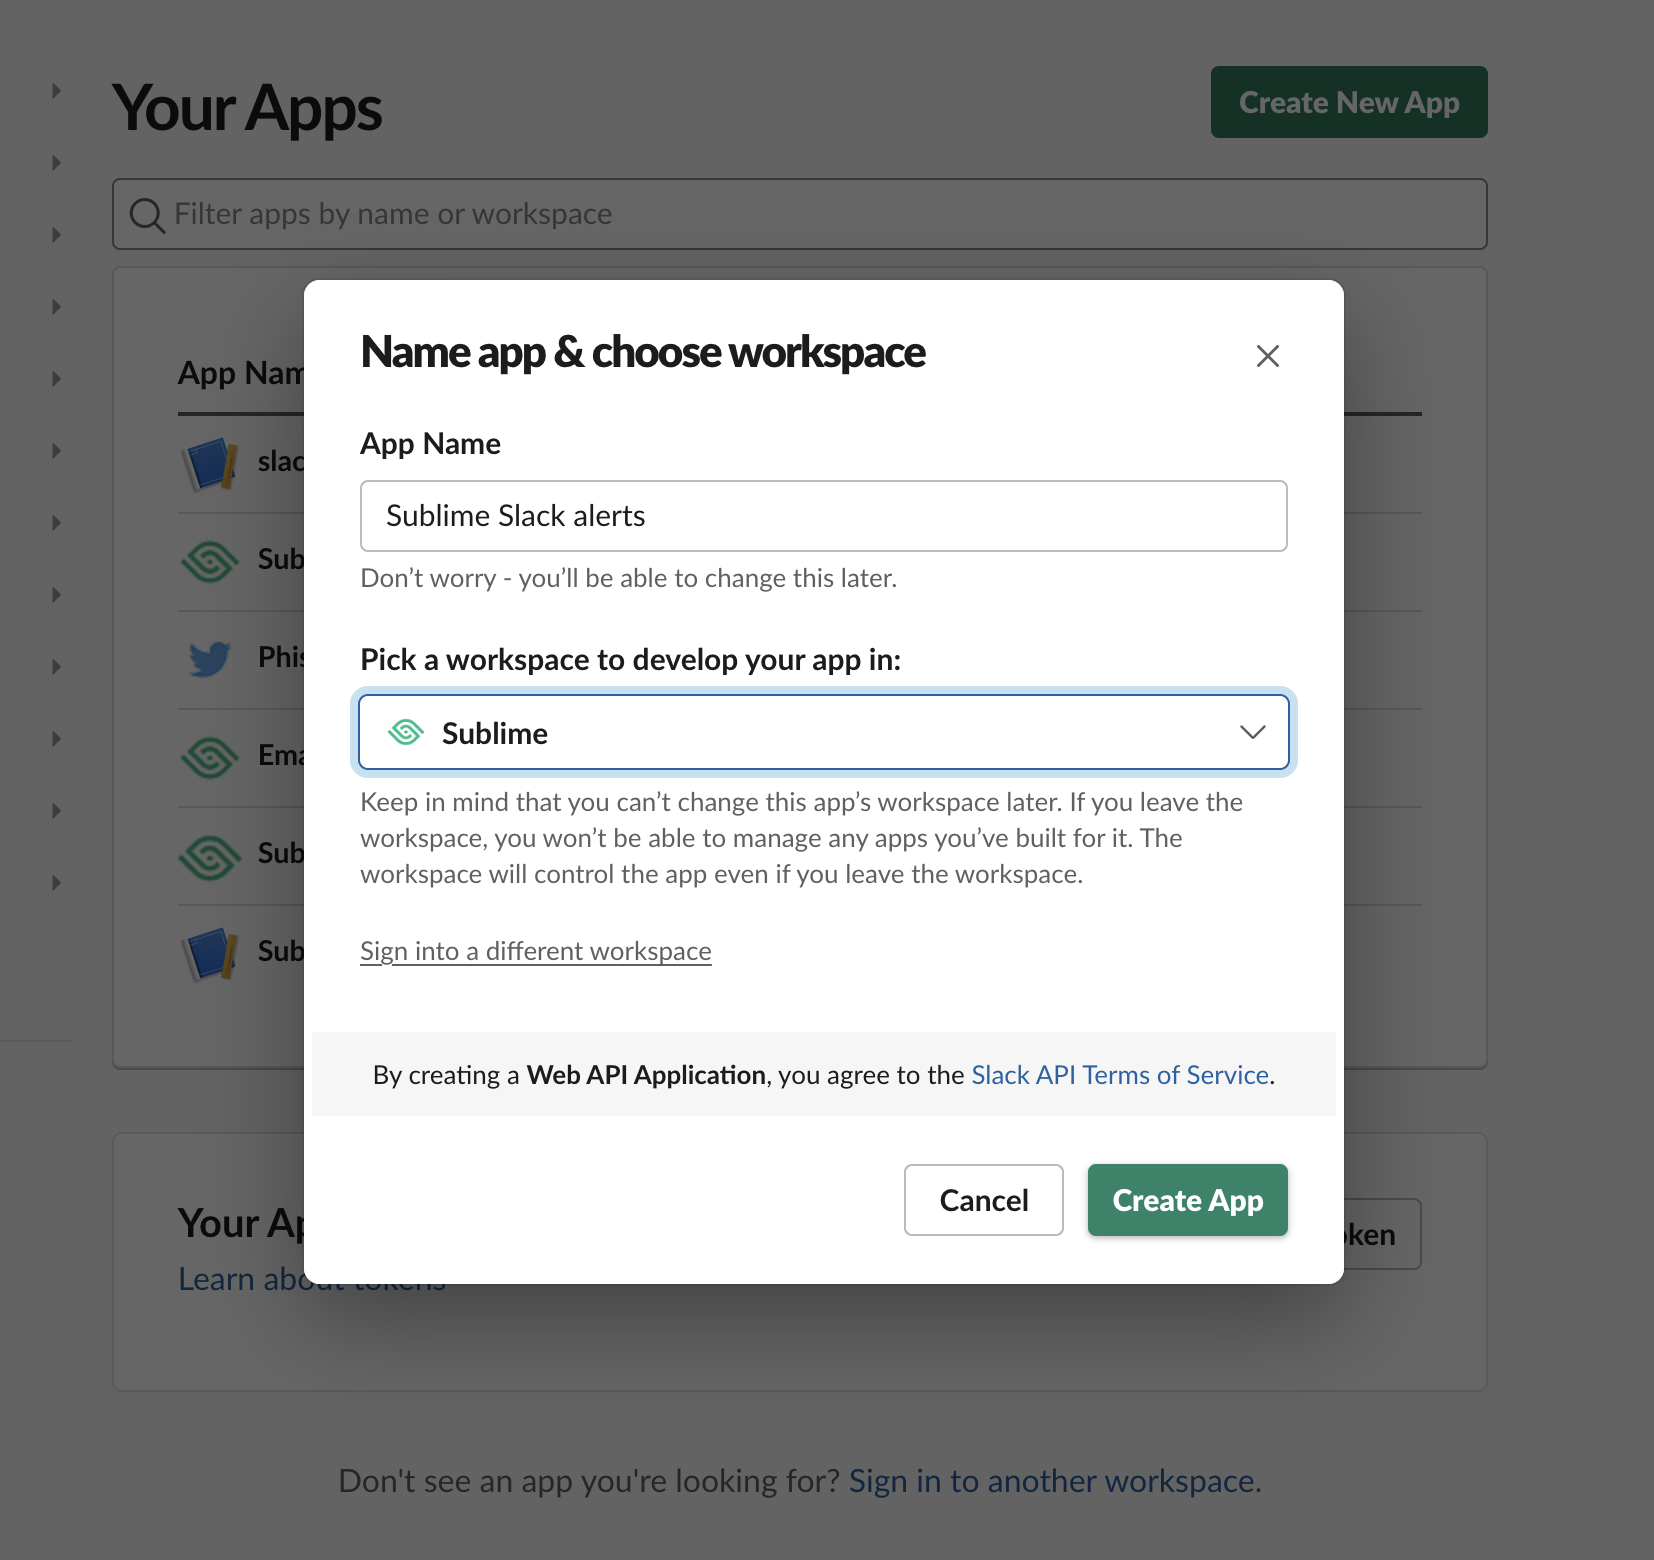Expand the last sidebar triangle arrow
Image resolution: width=1654 pixels, height=1560 pixels.
click(56, 883)
